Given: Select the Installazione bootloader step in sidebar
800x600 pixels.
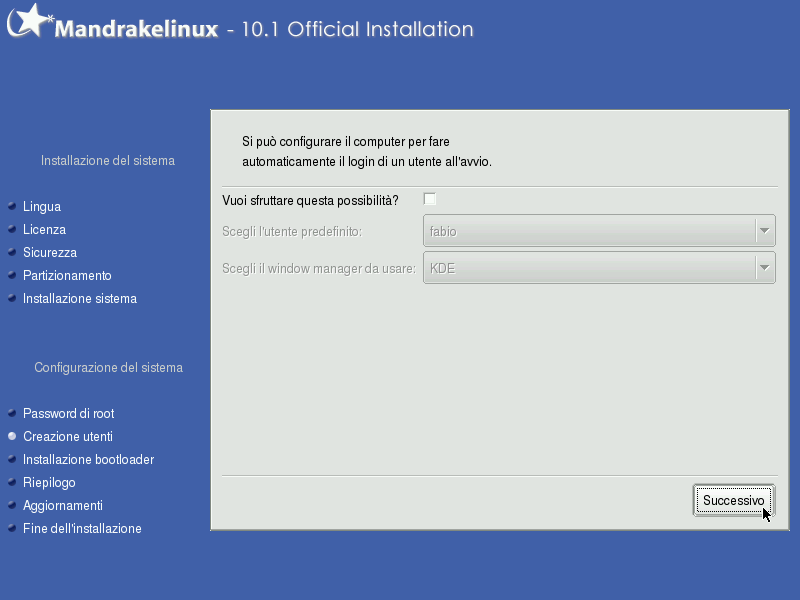Looking at the screenshot, I should tap(90, 459).
